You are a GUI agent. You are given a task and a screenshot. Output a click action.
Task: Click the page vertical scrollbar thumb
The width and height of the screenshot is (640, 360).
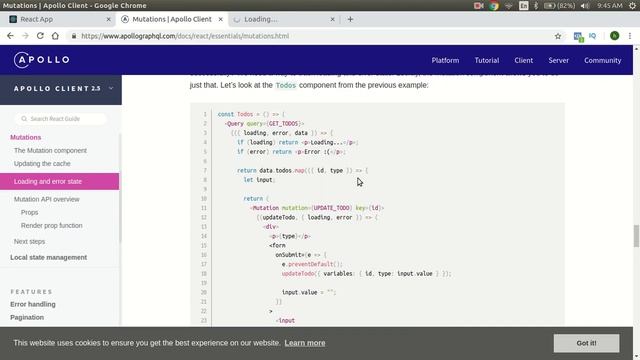pyautogui.click(x=636, y=236)
